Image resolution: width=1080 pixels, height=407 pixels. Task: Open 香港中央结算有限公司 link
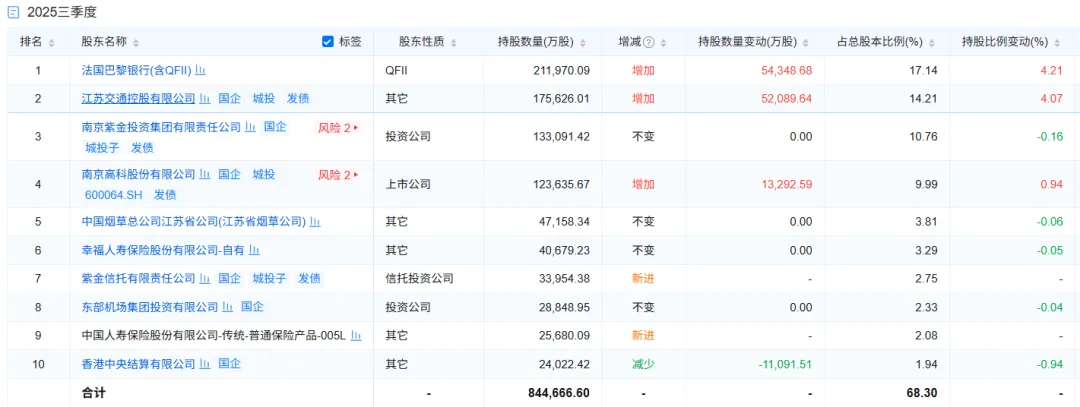pyautogui.click(x=138, y=363)
